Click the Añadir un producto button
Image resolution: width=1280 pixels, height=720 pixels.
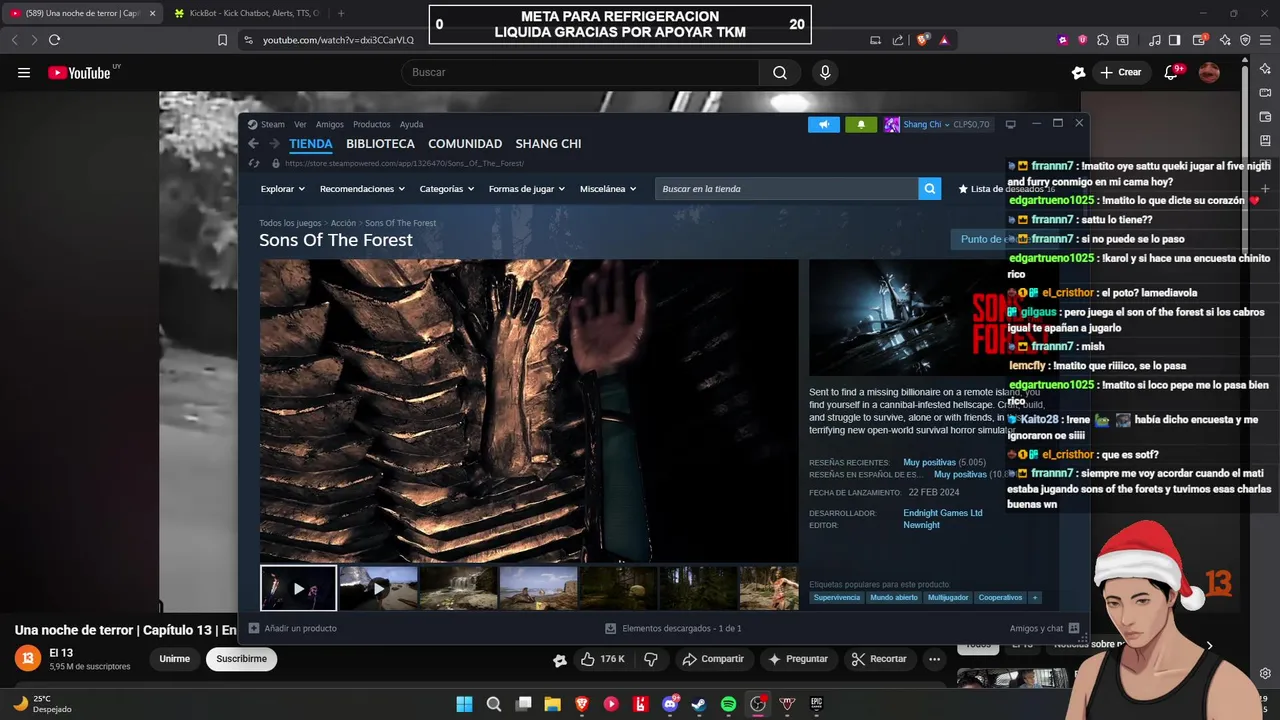click(x=292, y=628)
